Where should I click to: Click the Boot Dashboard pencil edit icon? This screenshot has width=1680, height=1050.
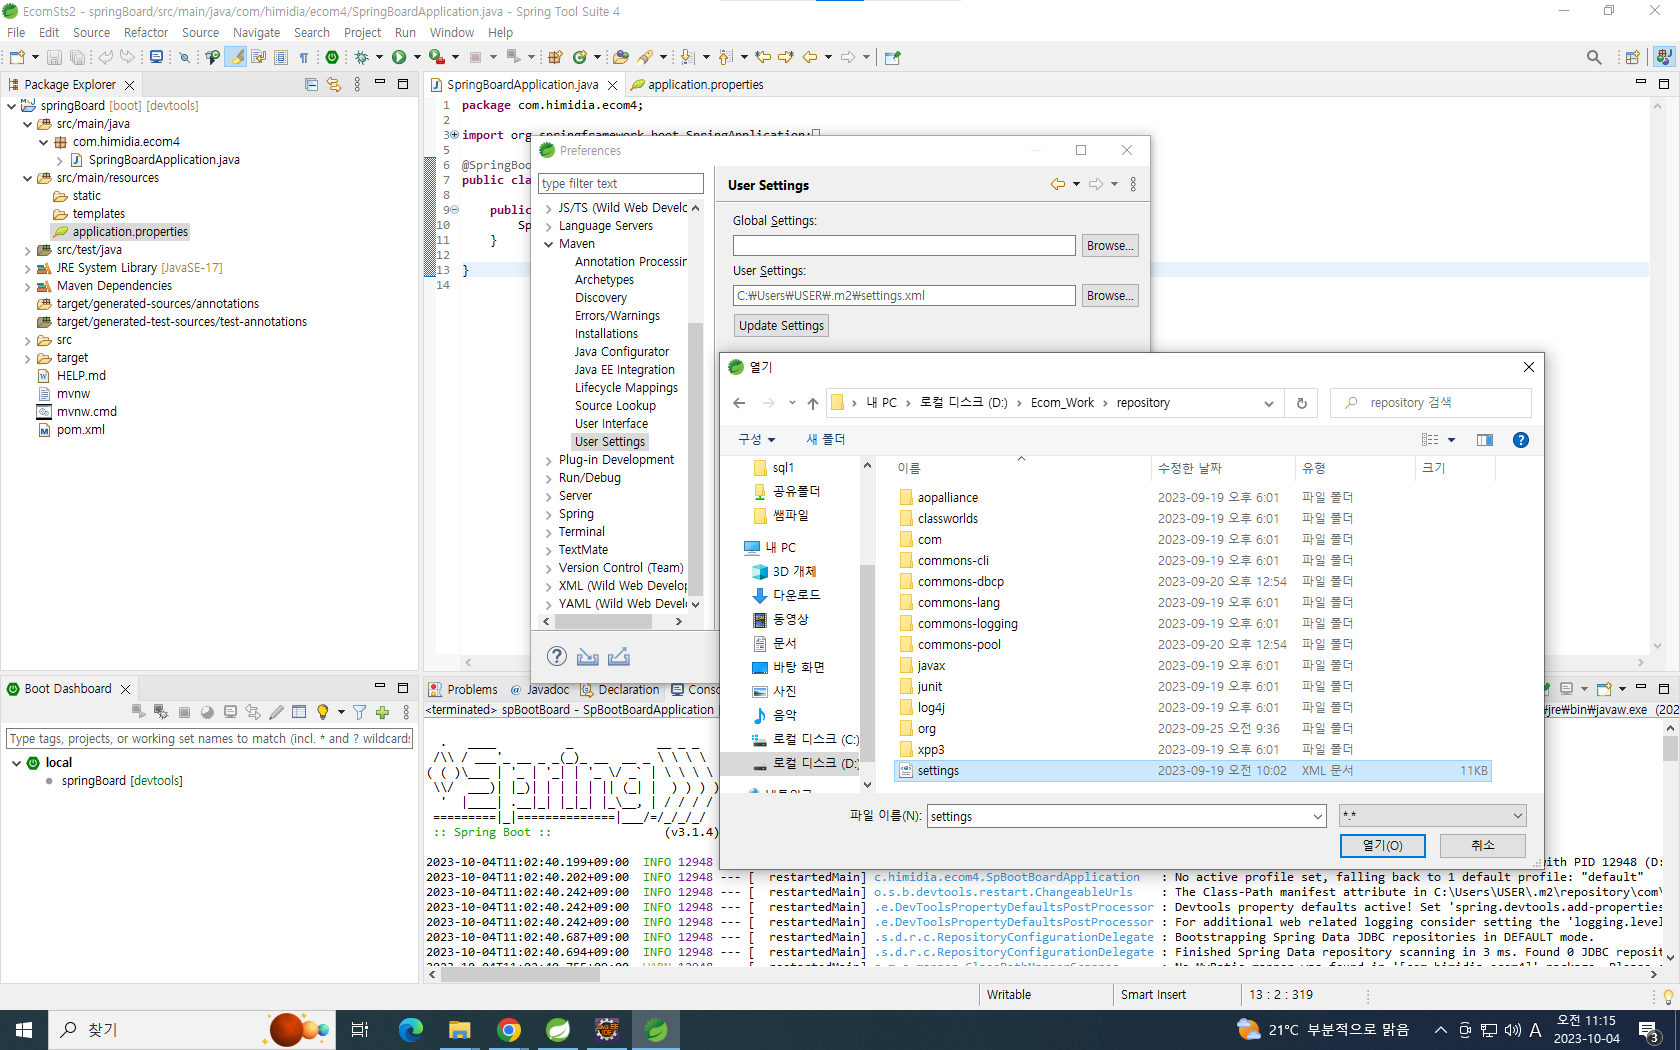tap(276, 712)
